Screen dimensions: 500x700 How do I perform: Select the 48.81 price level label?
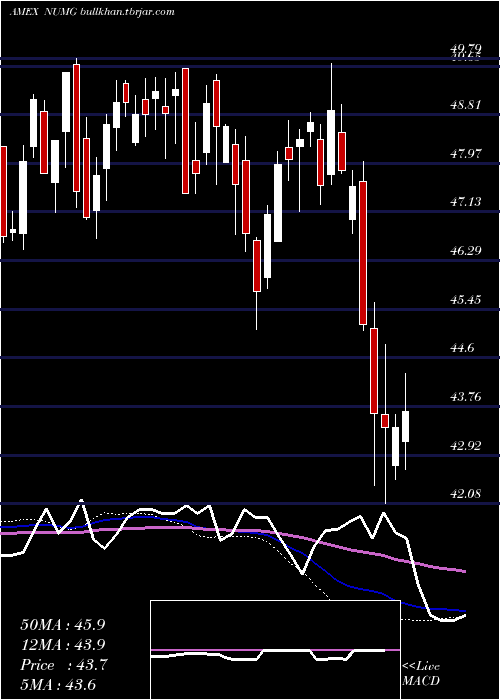click(x=466, y=105)
